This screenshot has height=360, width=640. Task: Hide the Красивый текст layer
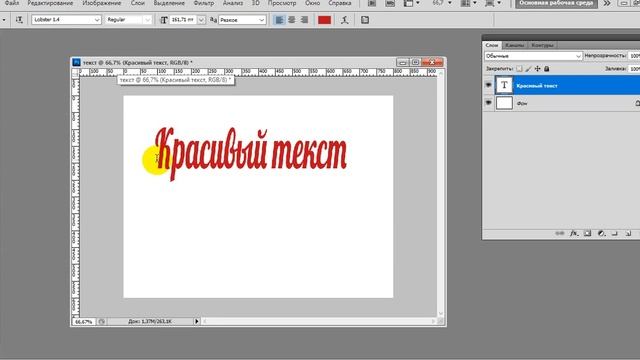click(x=489, y=85)
